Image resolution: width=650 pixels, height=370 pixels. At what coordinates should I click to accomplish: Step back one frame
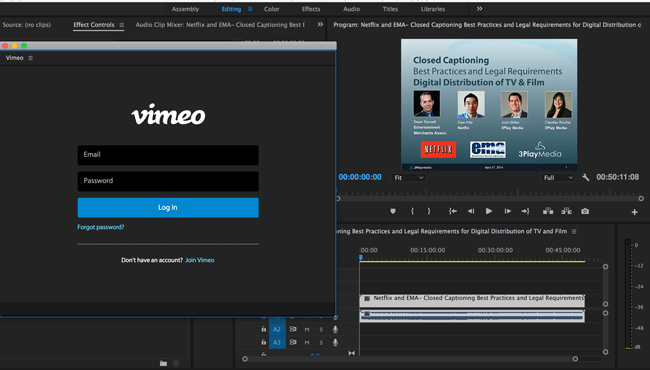coord(471,211)
